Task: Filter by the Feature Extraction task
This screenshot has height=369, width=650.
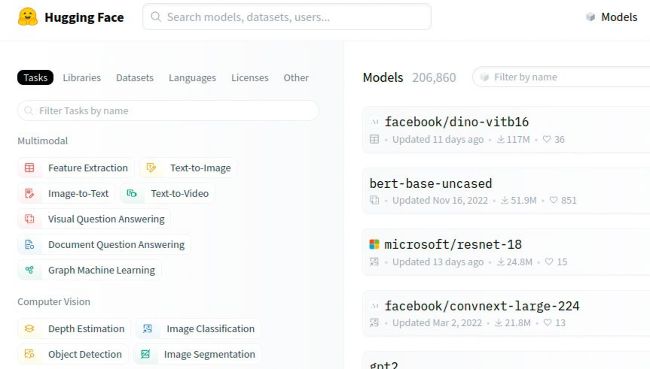Action: coord(76,168)
